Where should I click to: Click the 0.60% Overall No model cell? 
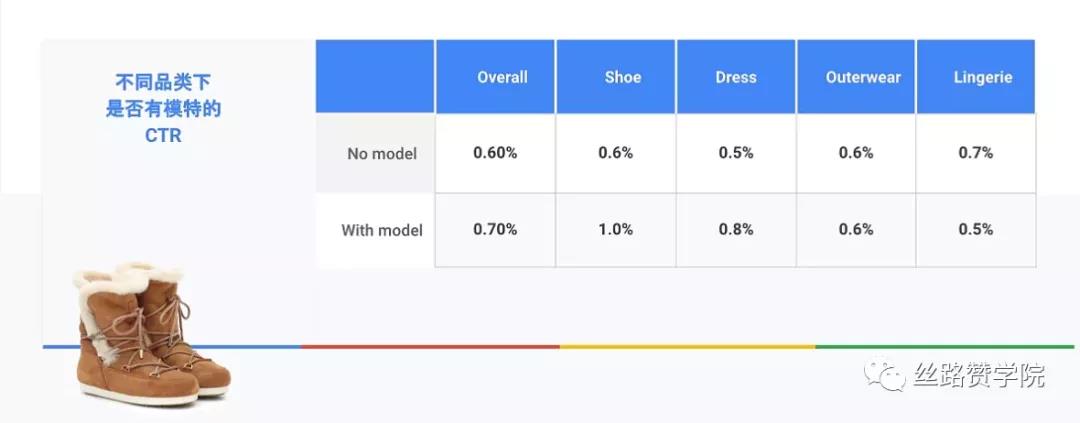click(495, 153)
